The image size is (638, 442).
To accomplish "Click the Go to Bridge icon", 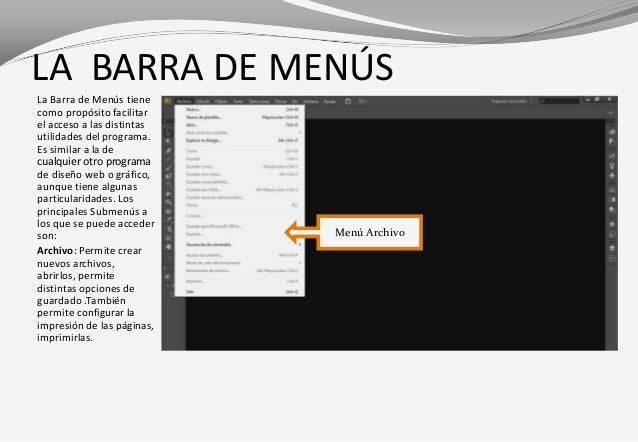I will click(x=348, y=101).
